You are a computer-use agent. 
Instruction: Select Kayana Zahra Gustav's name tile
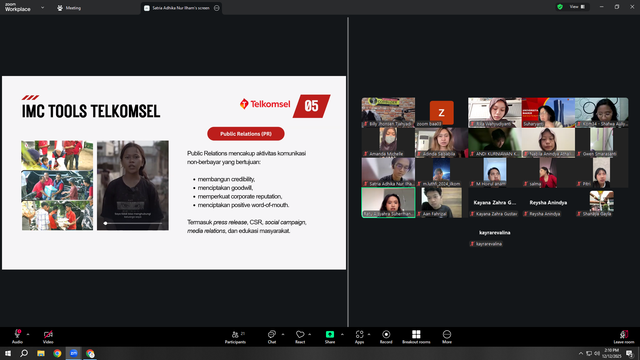coord(495,203)
